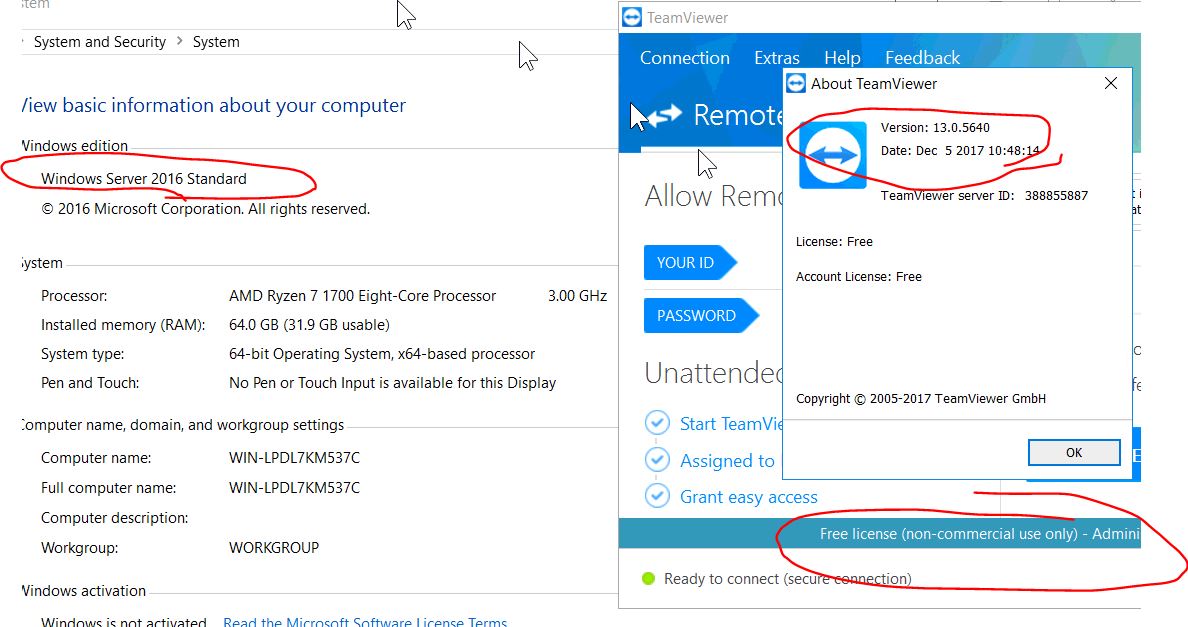The width and height of the screenshot is (1188, 627).
Task: Go to System and Security breadcrumb
Action: coord(100,42)
